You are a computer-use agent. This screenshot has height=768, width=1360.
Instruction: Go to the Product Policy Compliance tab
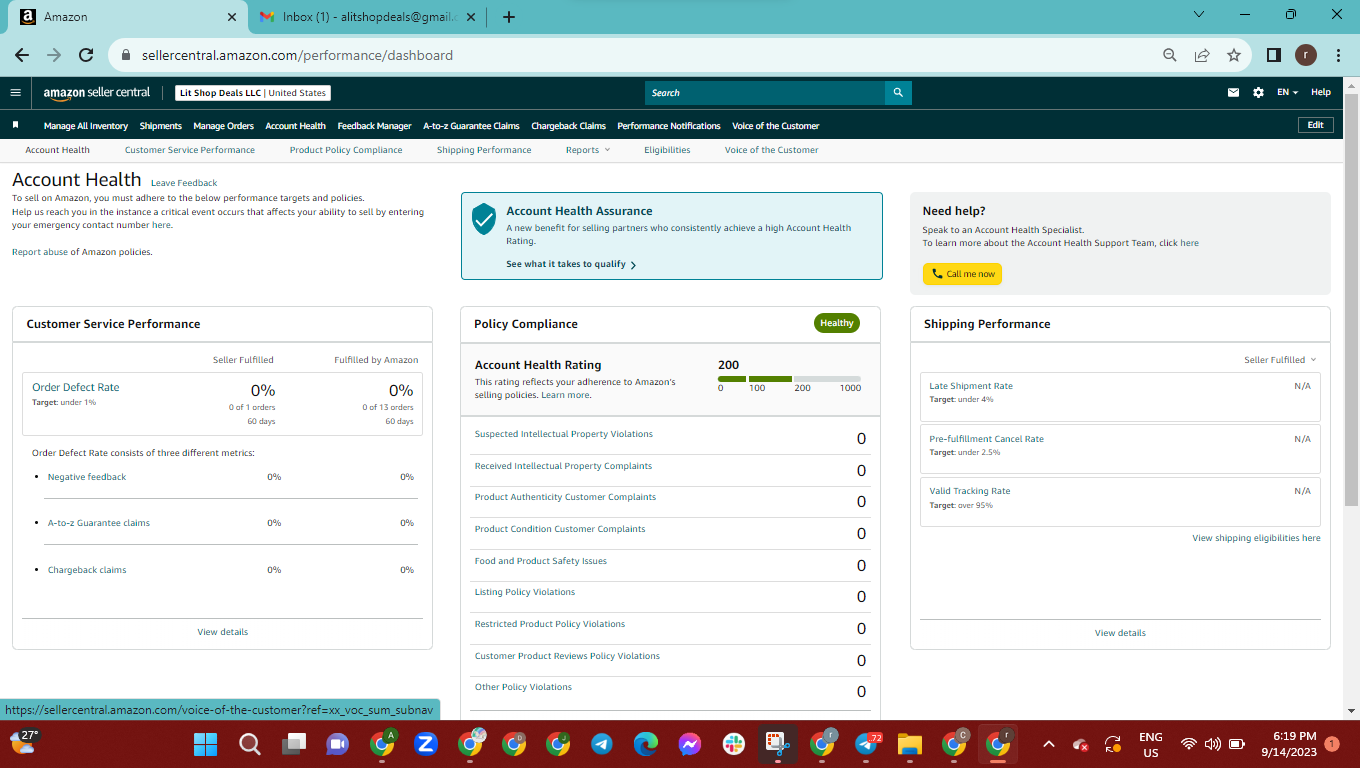pos(346,150)
